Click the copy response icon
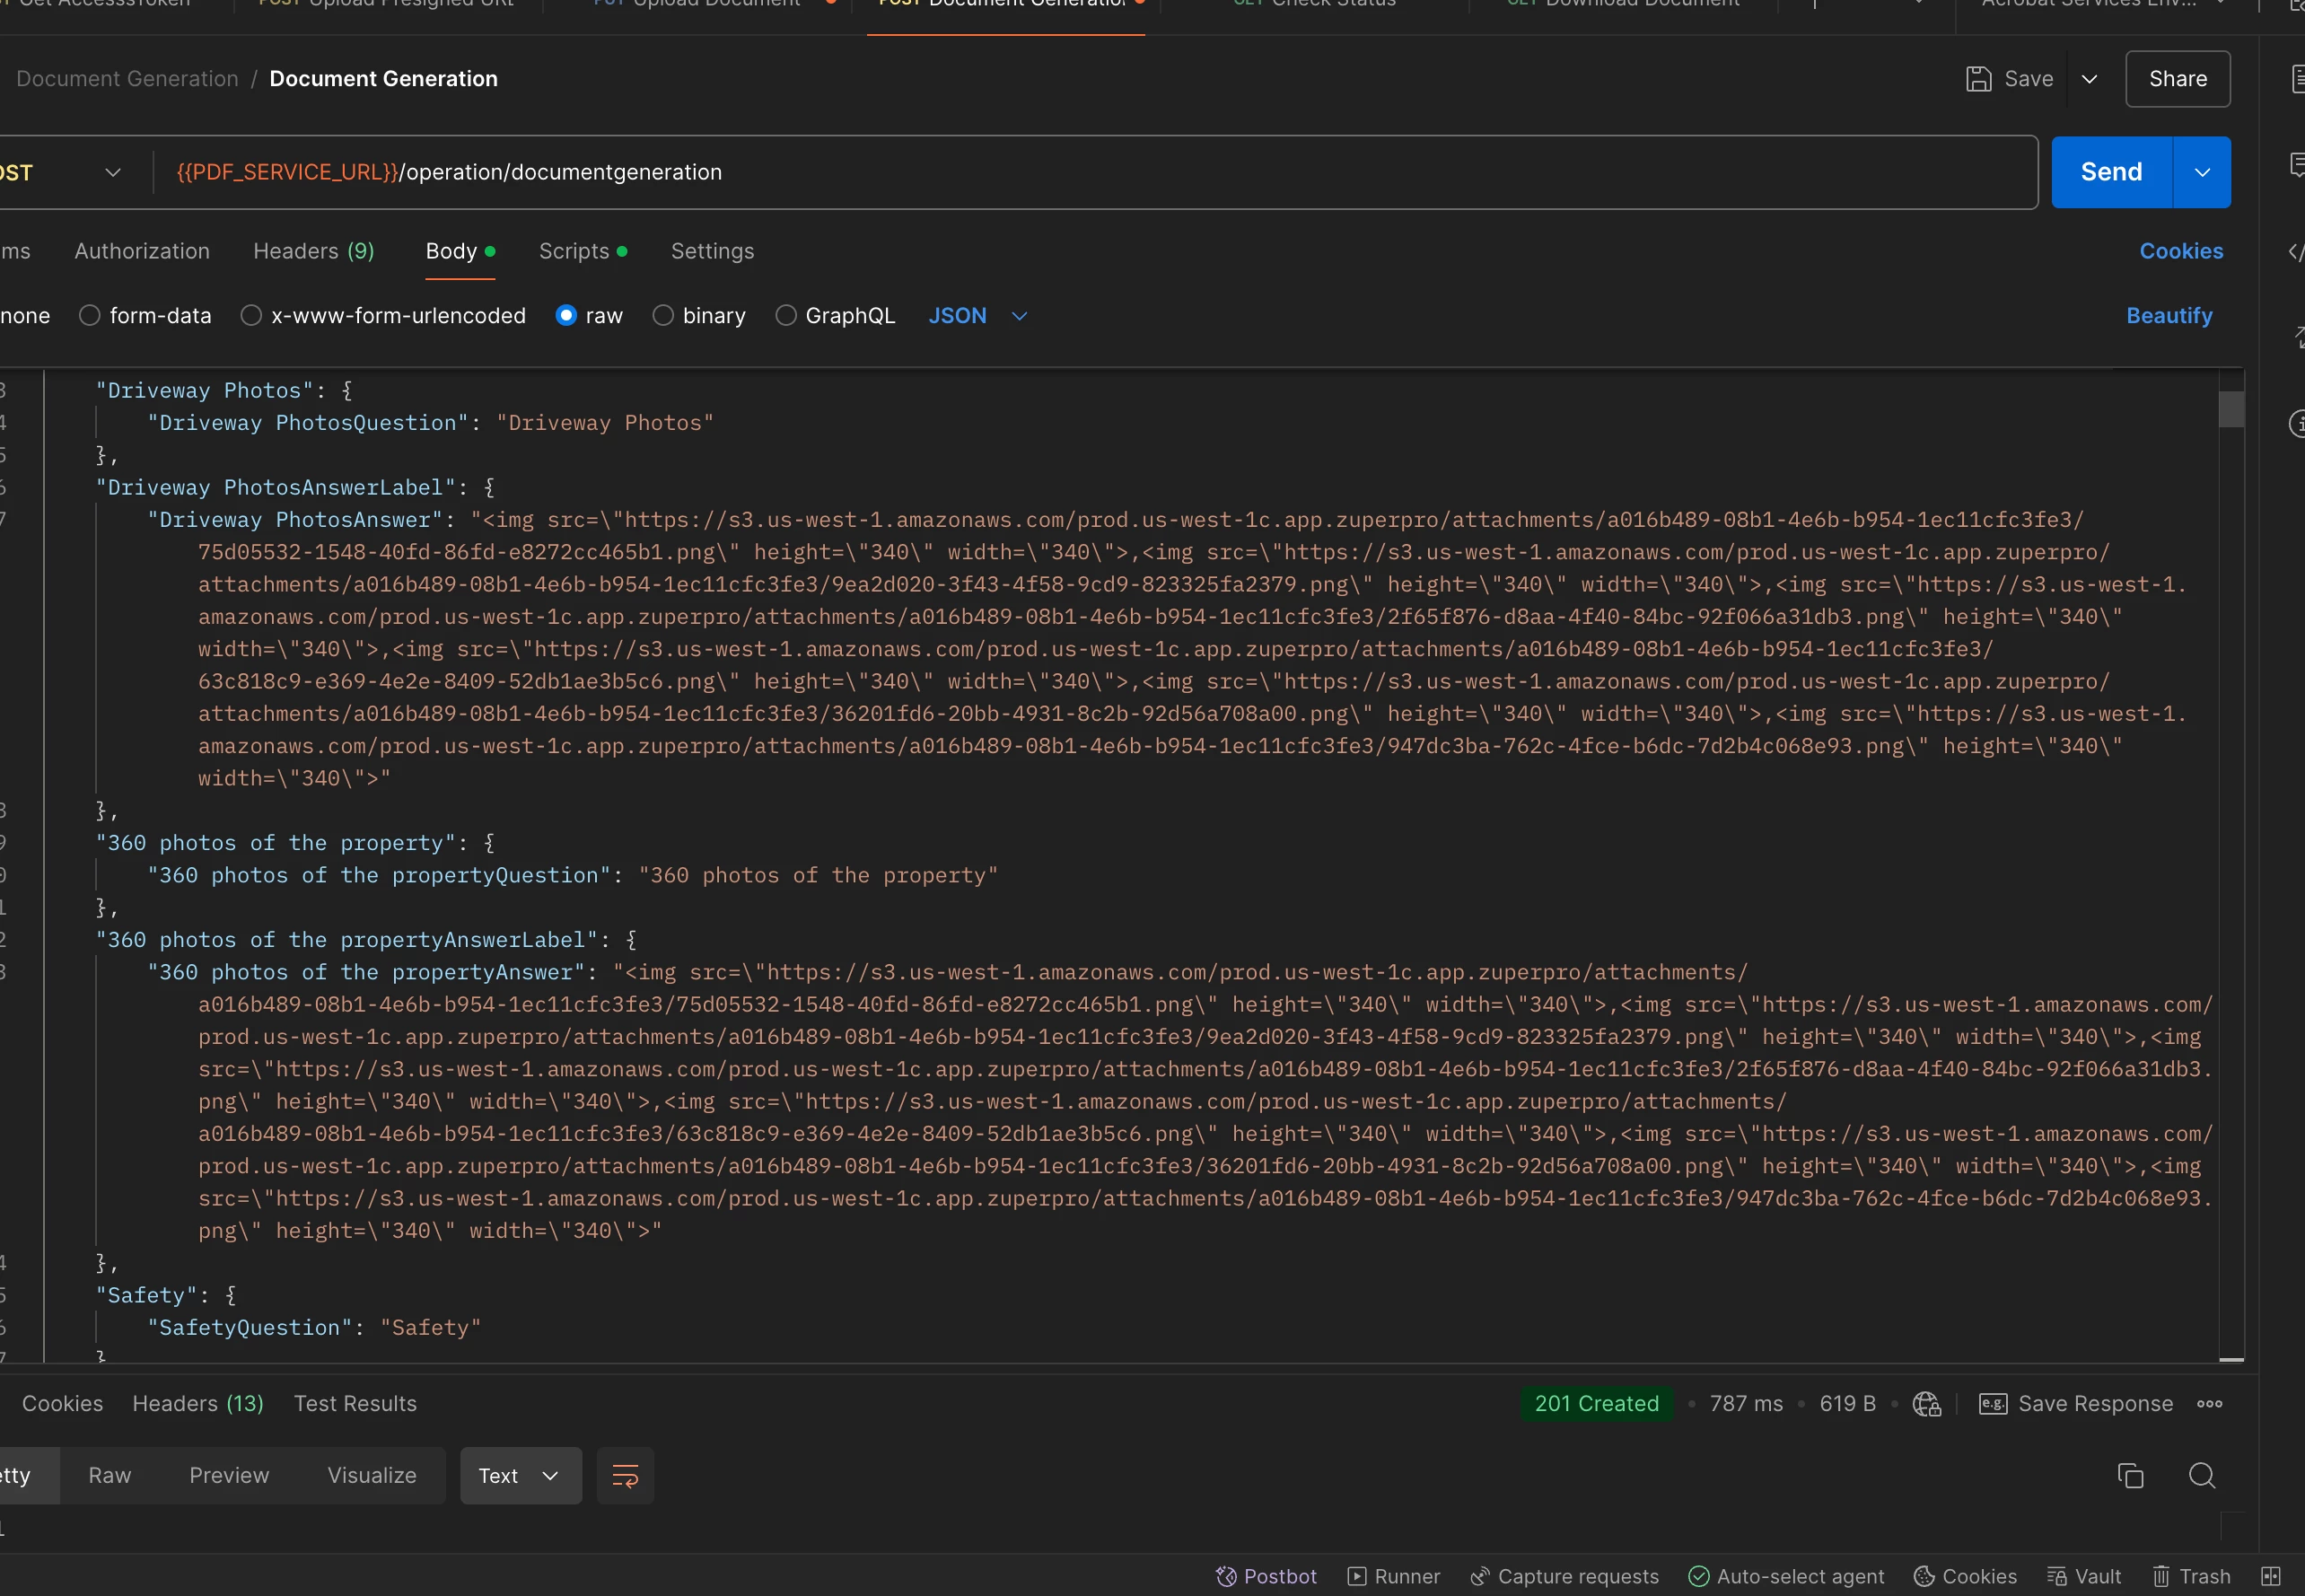 coord(2130,1476)
